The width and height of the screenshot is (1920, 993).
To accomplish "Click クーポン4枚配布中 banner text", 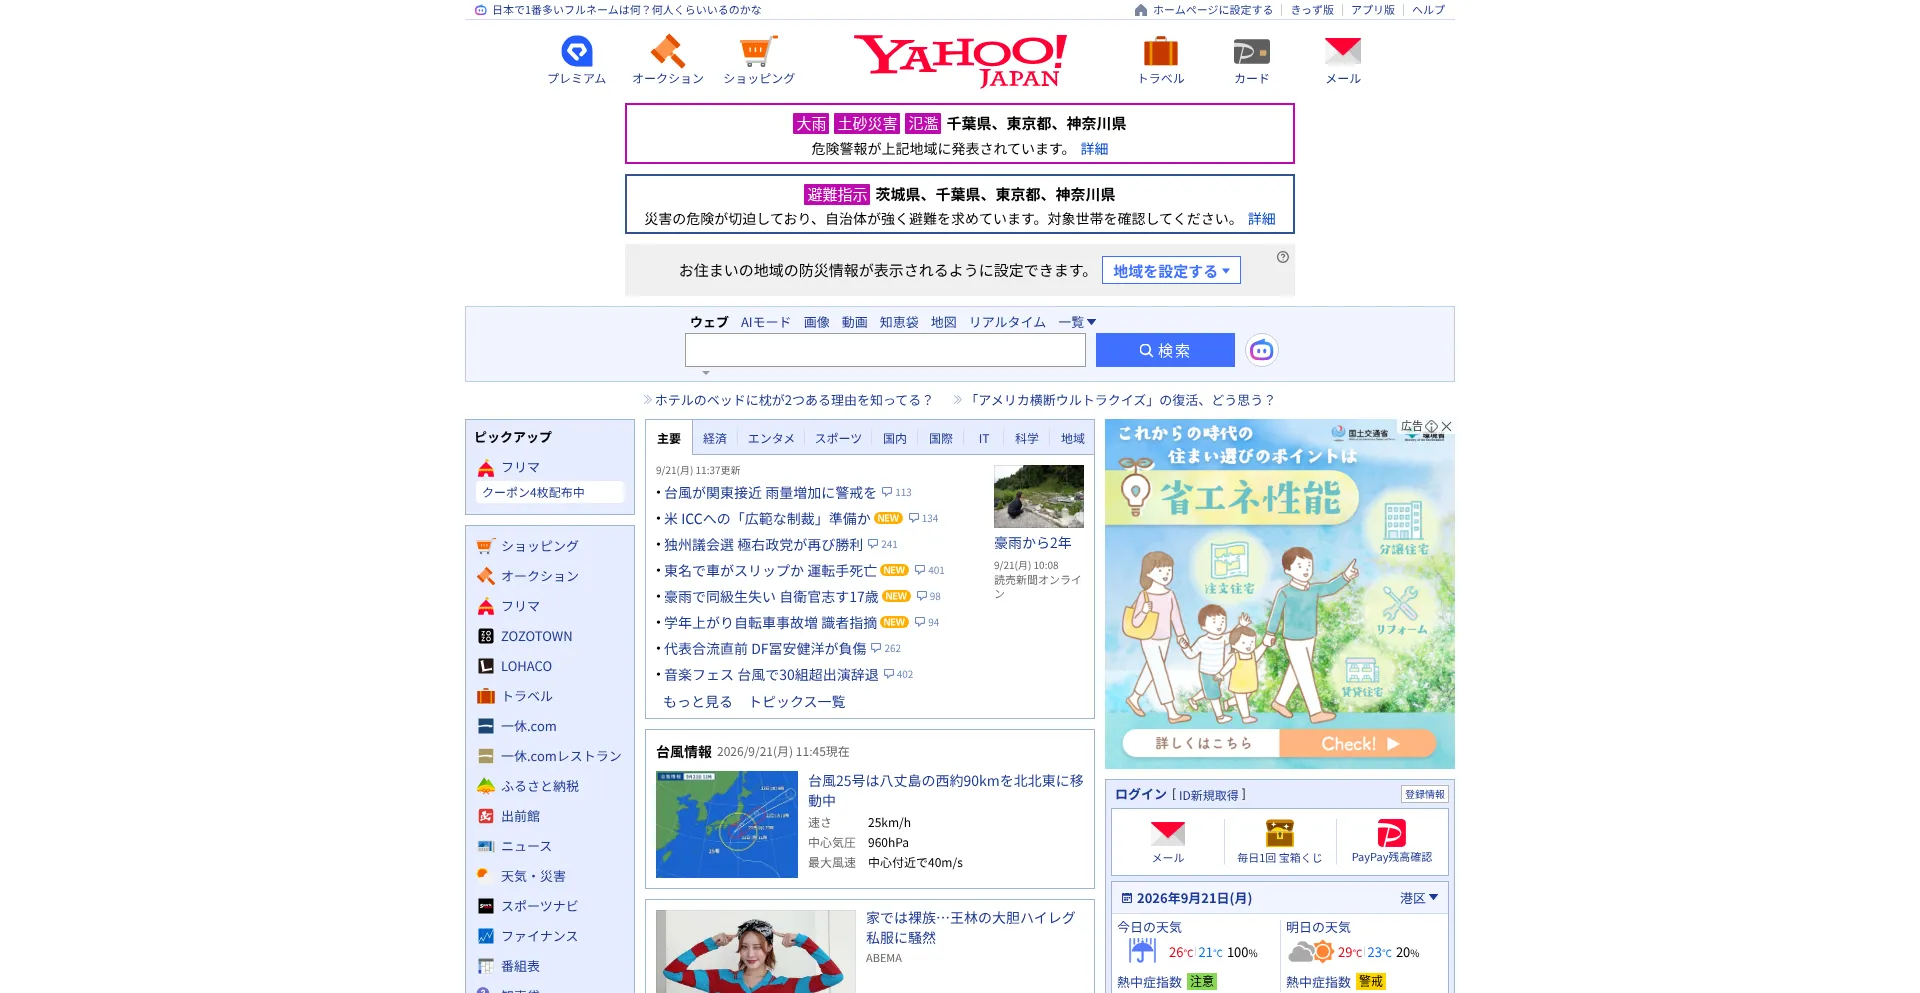I will [x=533, y=492].
